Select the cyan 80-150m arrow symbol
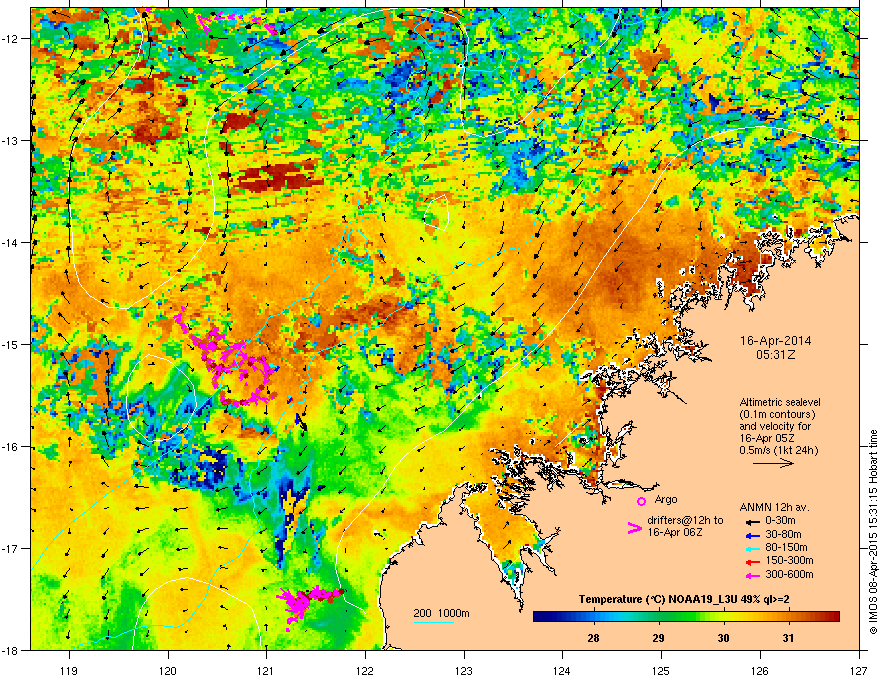880x680 pixels. [x=751, y=548]
